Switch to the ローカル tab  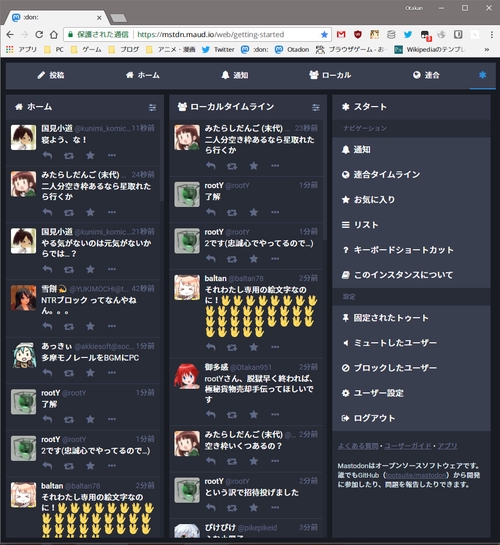330,75
